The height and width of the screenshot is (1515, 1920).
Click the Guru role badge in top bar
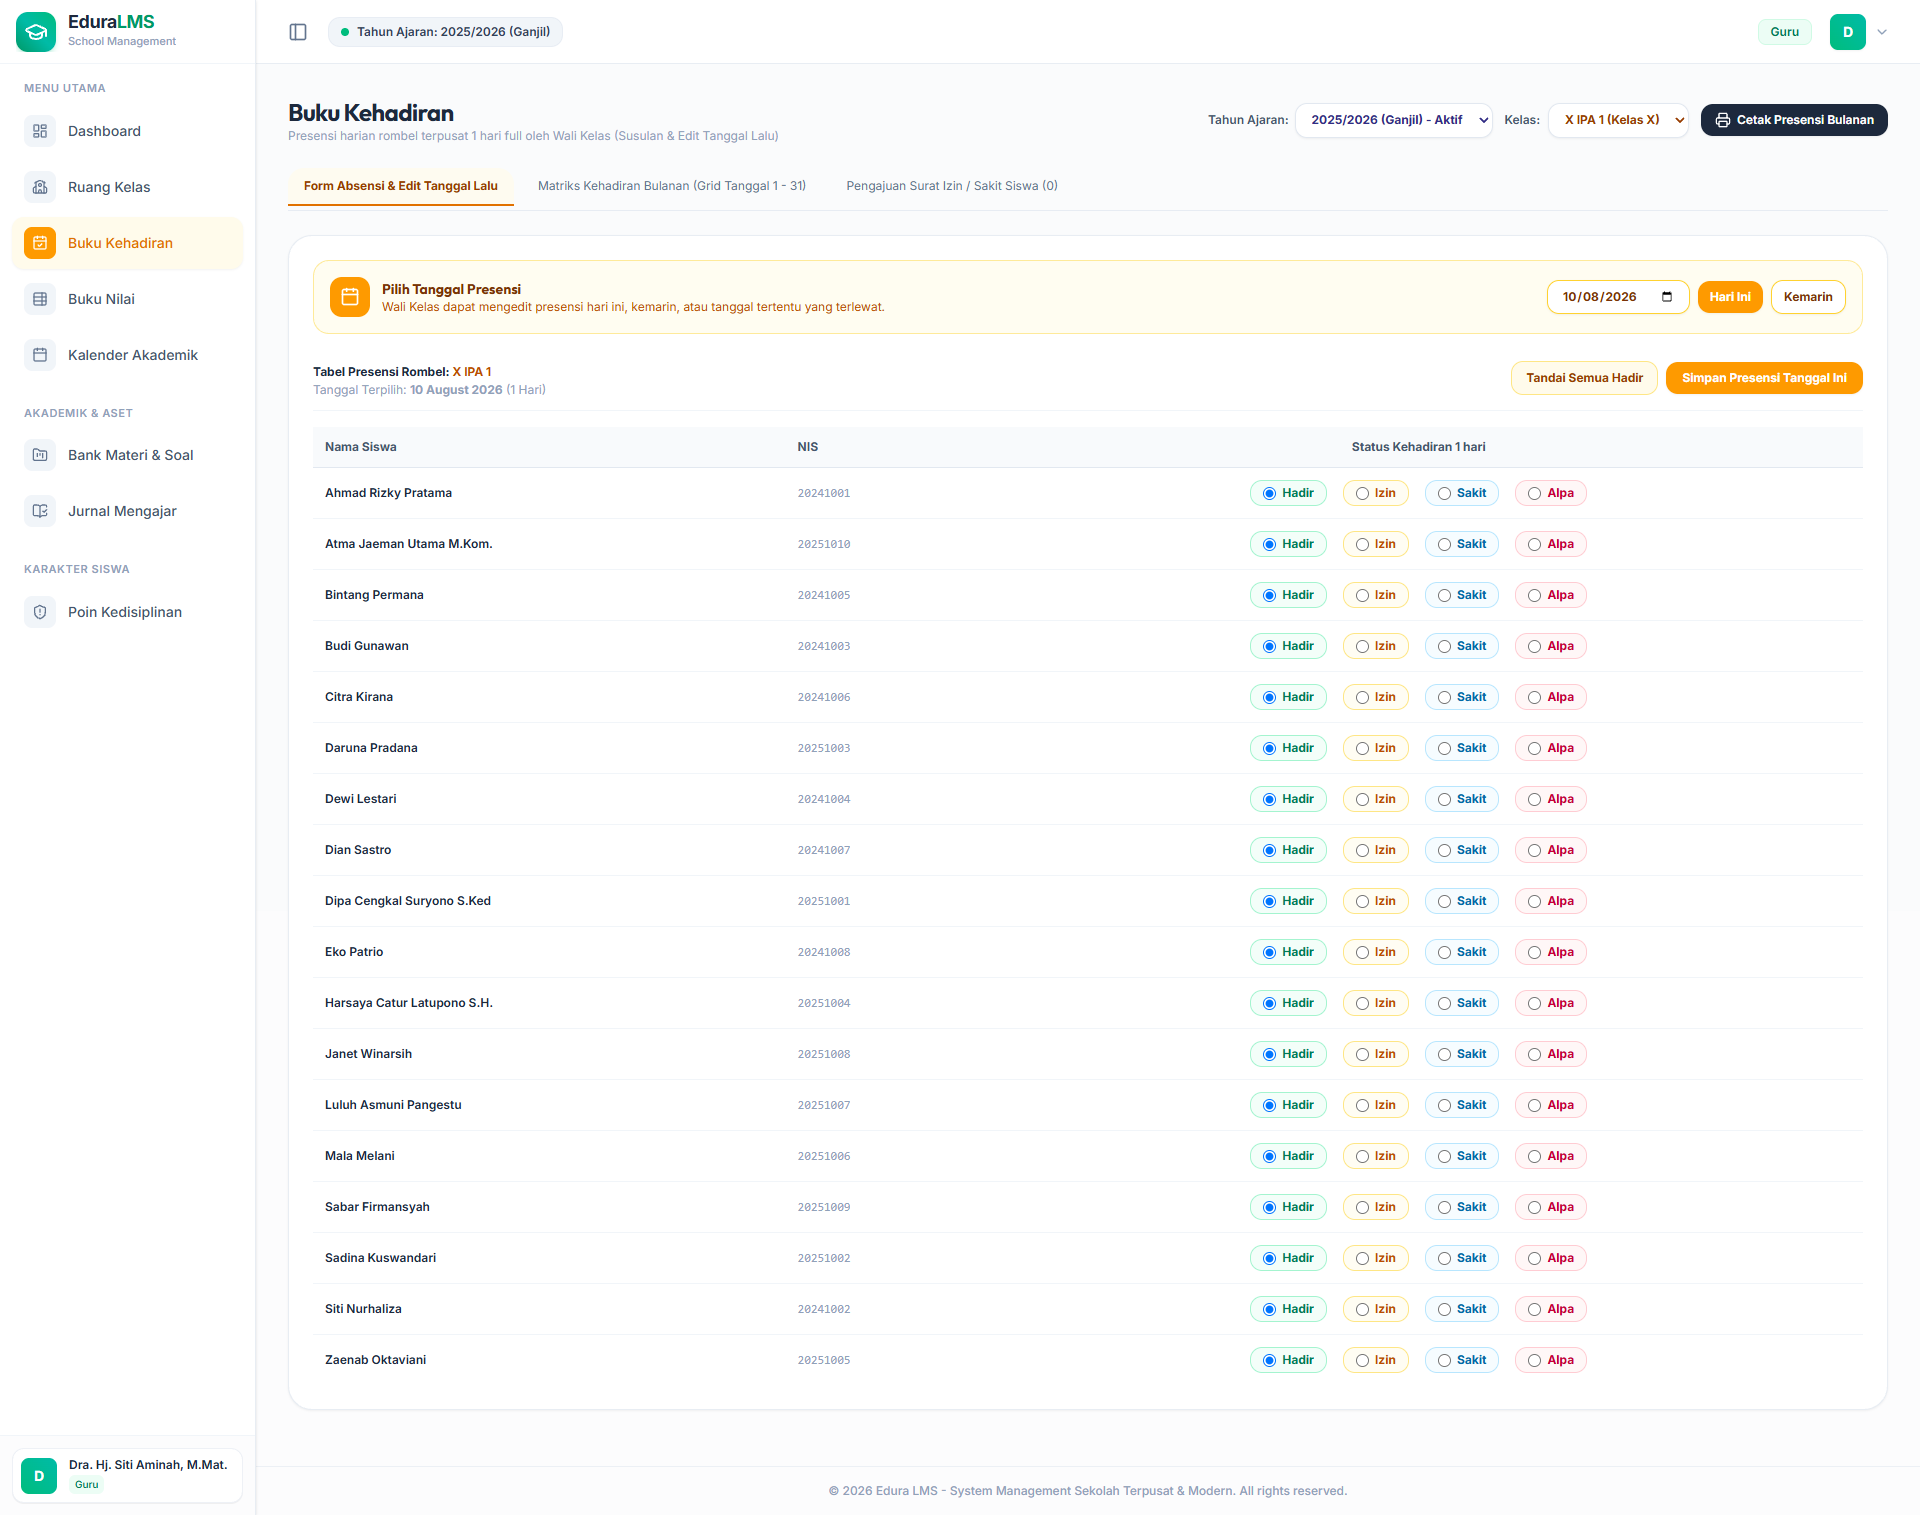tap(1785, 32)
